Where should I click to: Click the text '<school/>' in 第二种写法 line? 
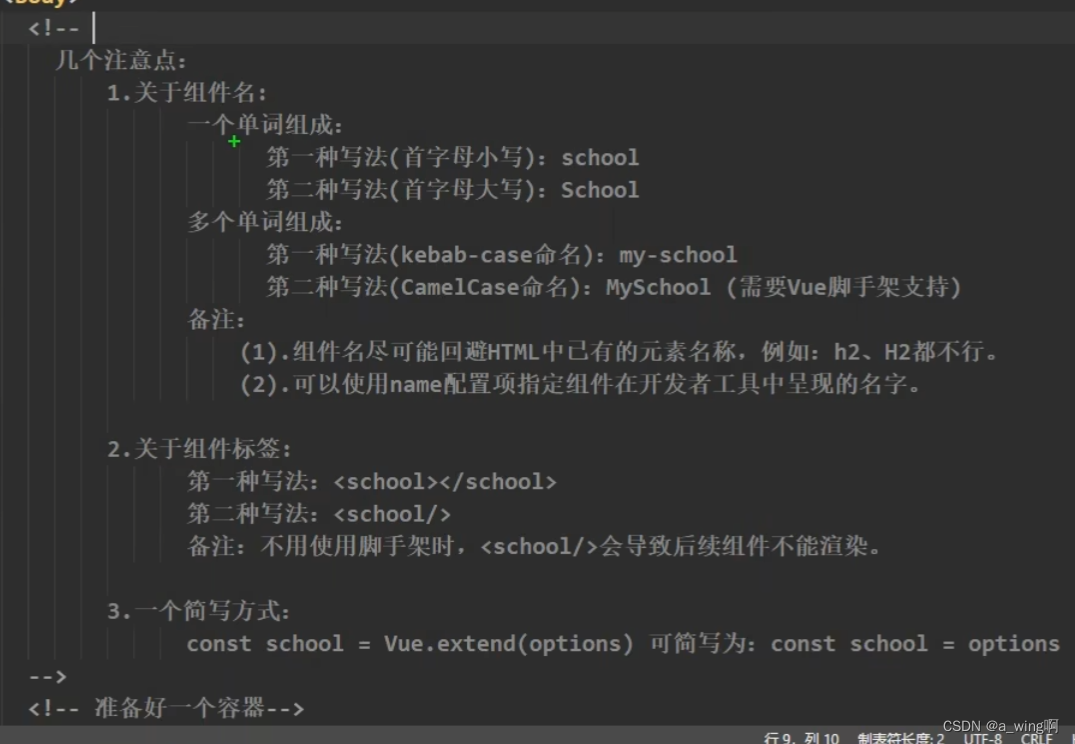392,514
